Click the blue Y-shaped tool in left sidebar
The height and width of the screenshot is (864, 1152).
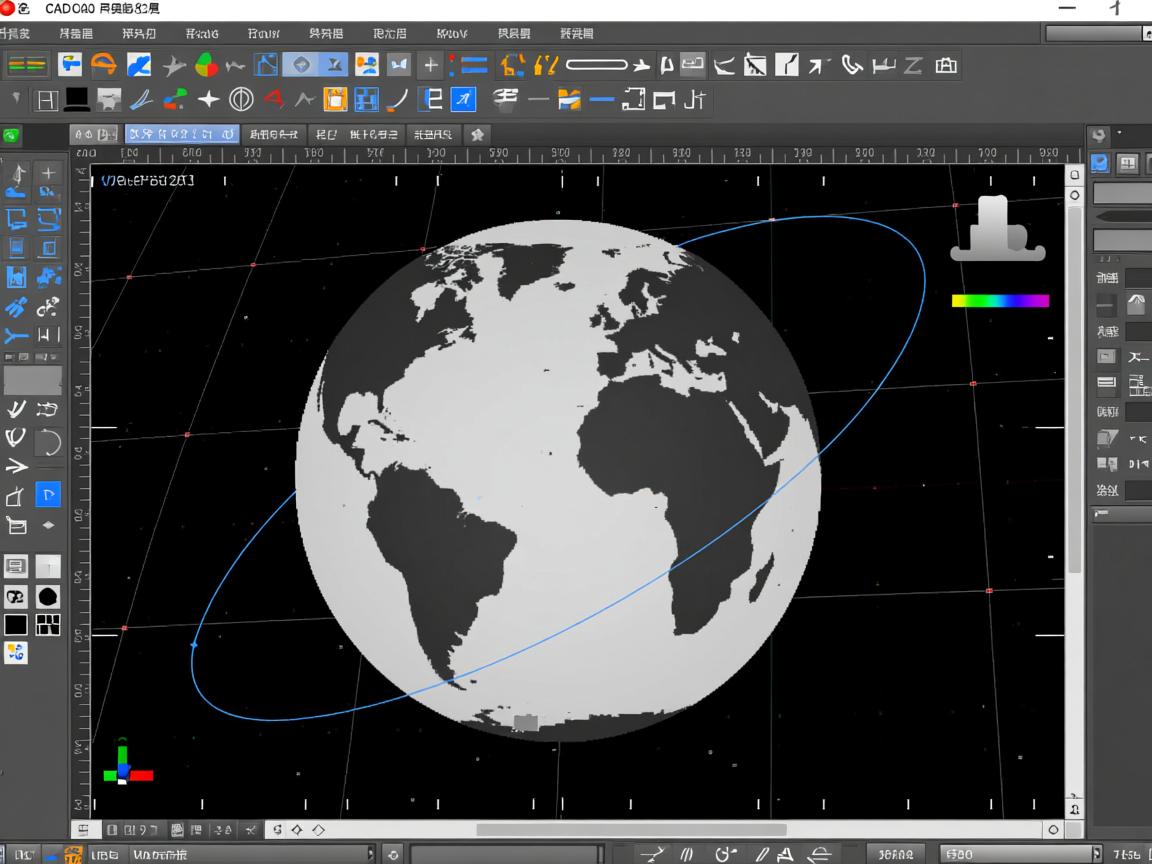(x=17, y=335)
